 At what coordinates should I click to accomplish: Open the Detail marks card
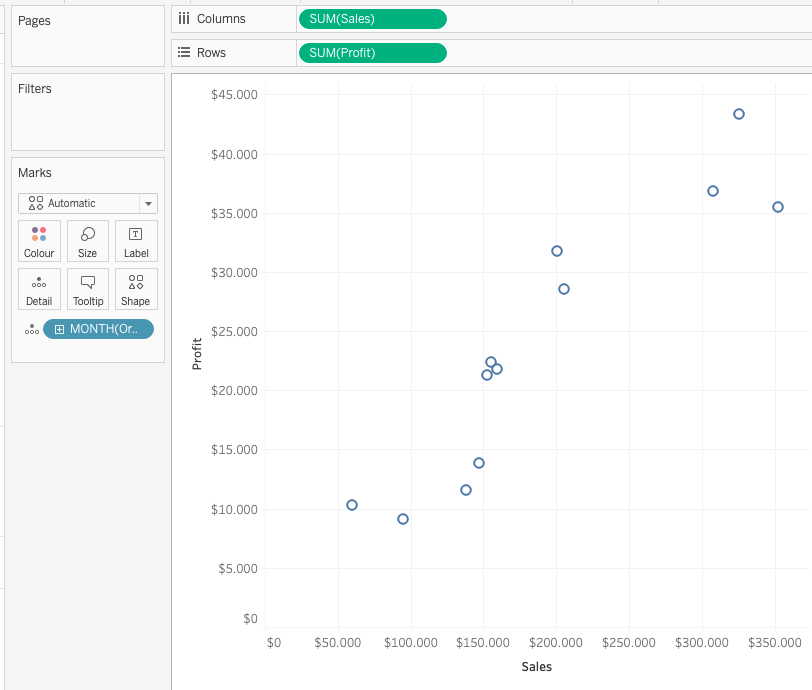[39, 289]
